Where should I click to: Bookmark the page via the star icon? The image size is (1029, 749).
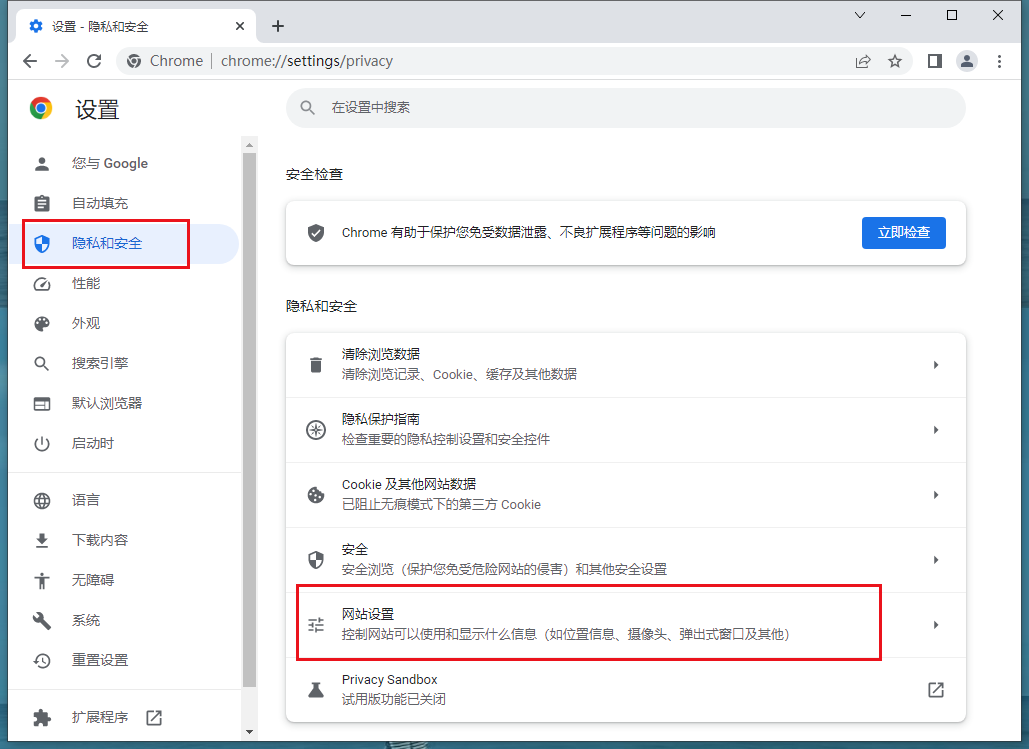point(895,61)
